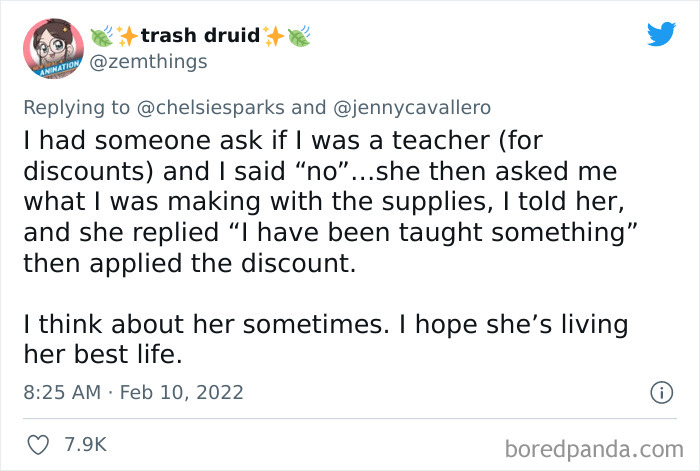
Task: Open the trash druid display name
Action: (200, 37)
